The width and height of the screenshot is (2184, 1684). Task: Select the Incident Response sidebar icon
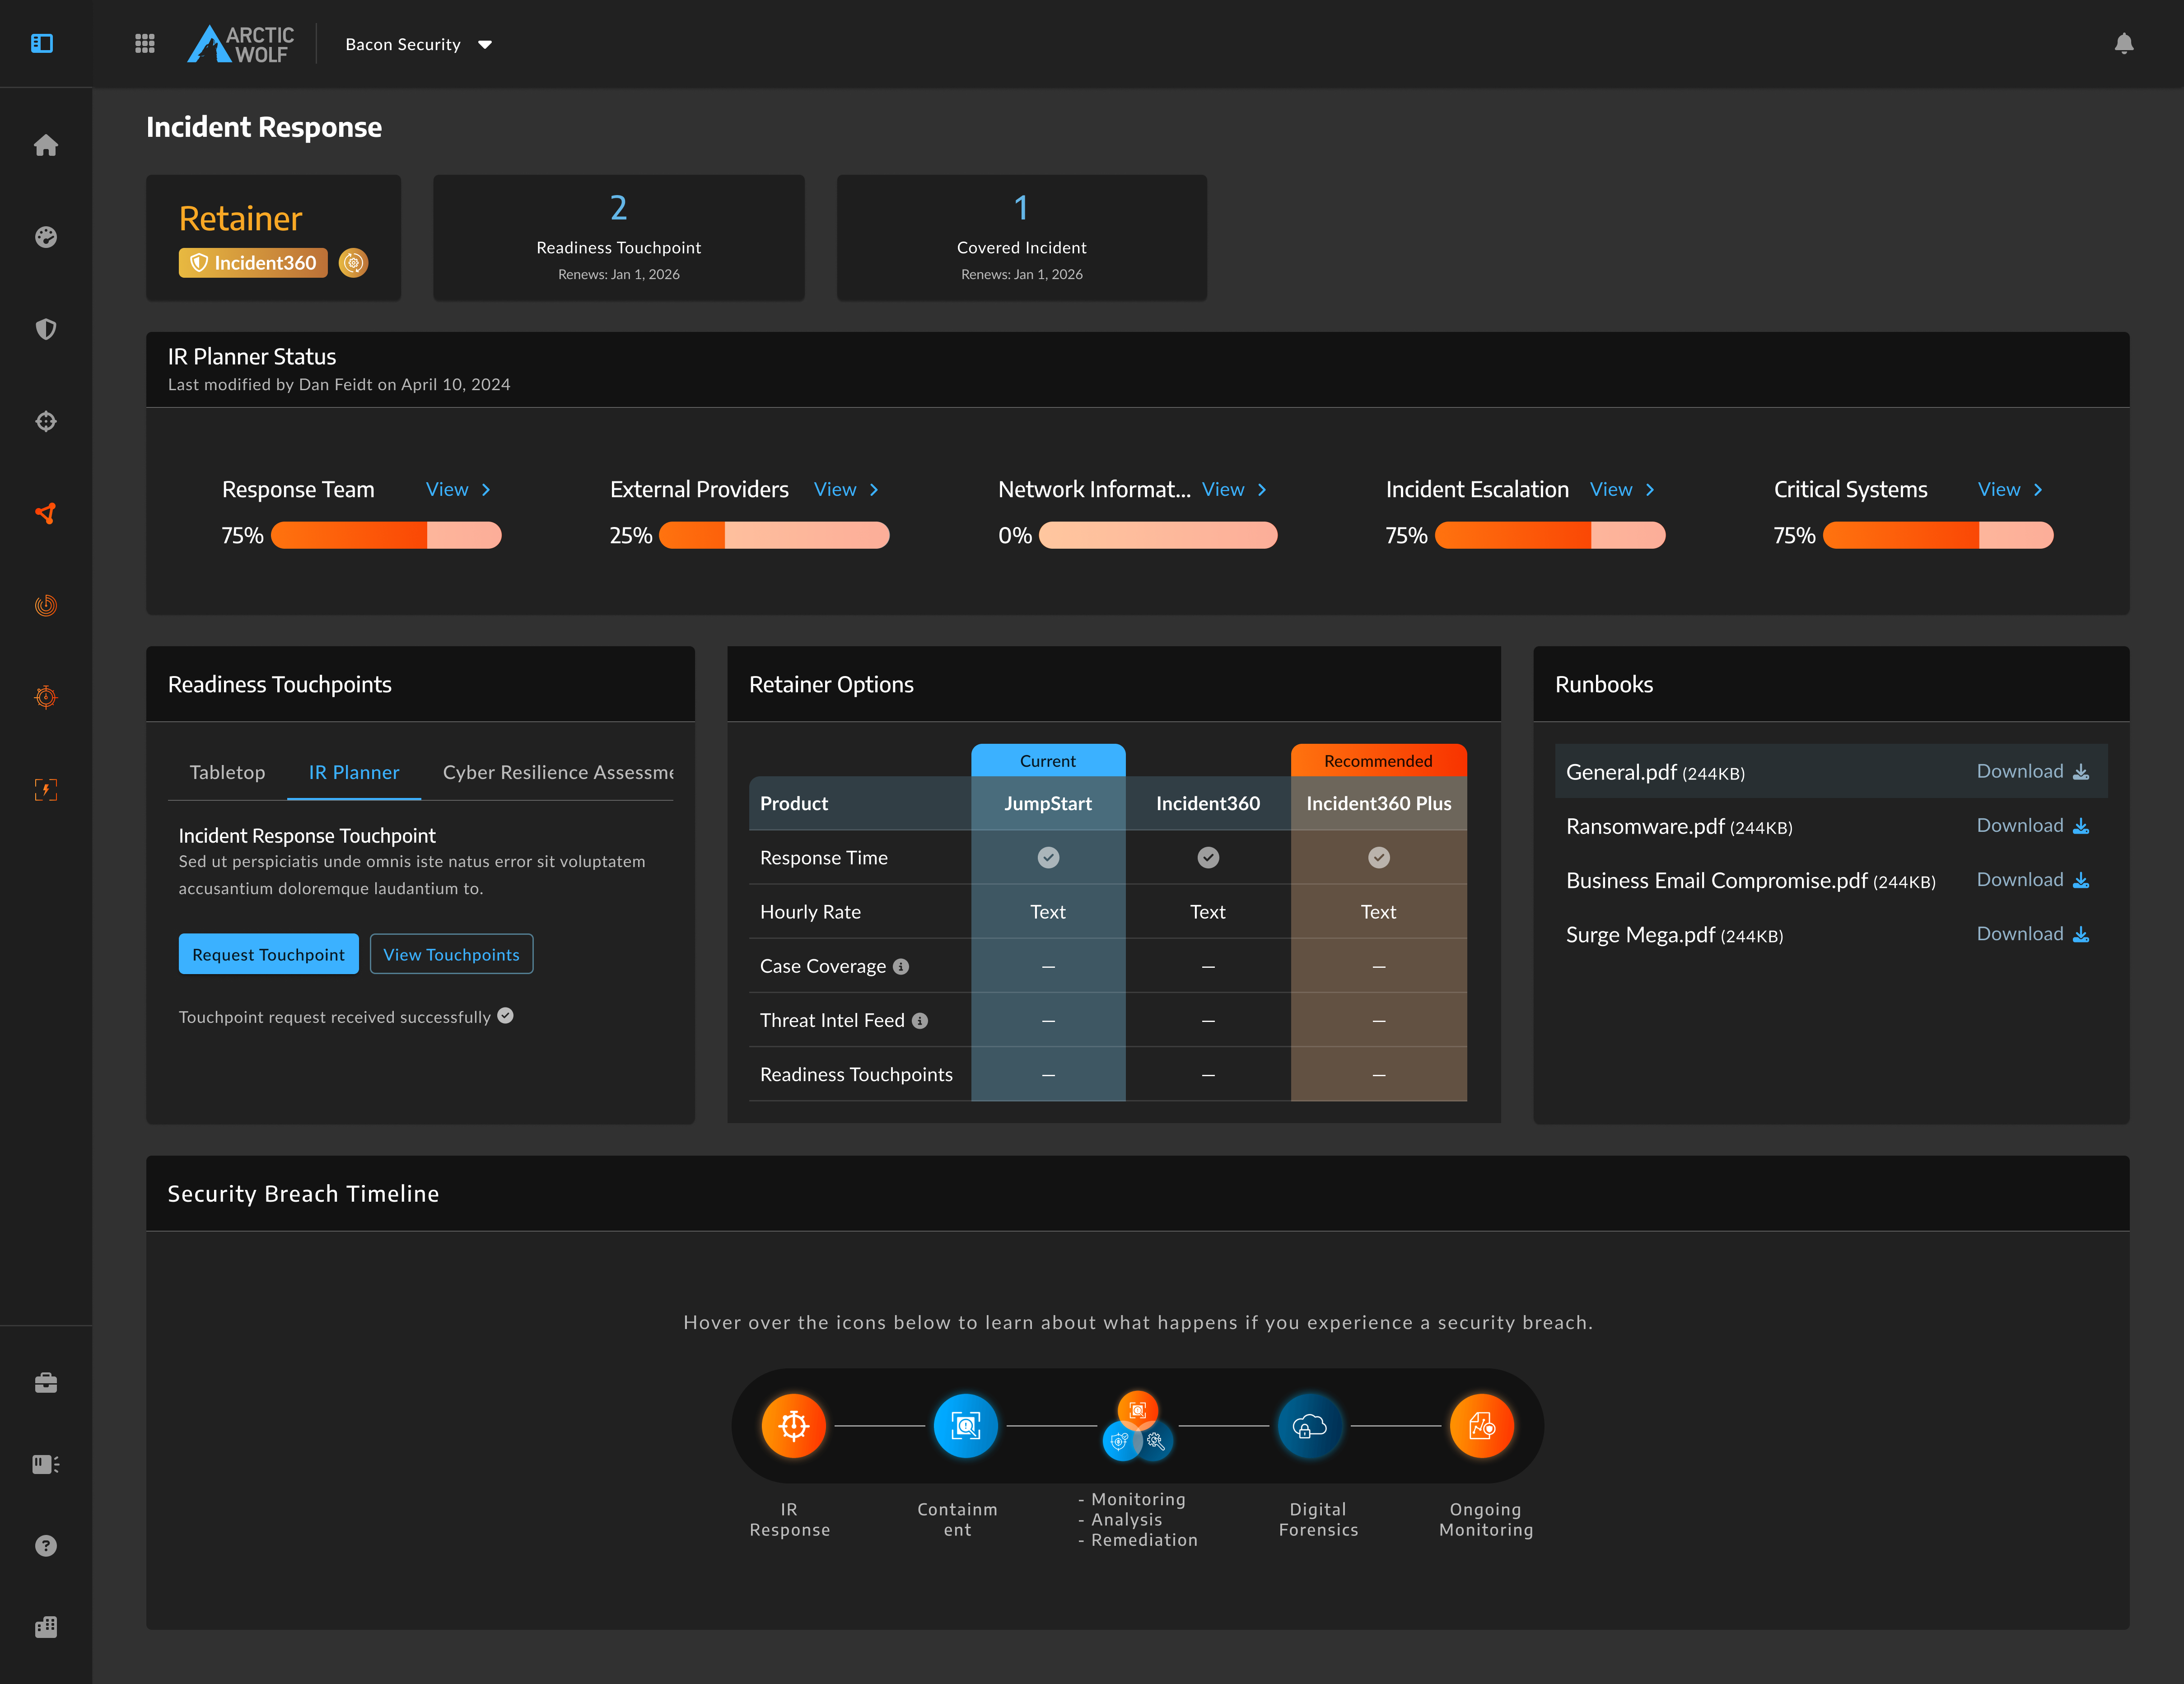click(46, 513)
